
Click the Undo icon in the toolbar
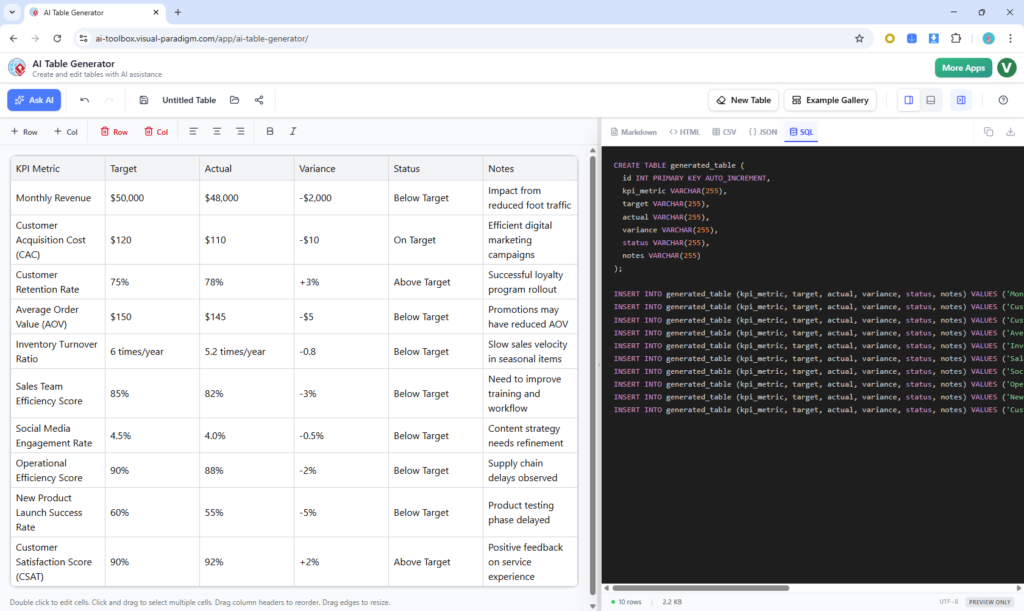(x=84, y=100)
